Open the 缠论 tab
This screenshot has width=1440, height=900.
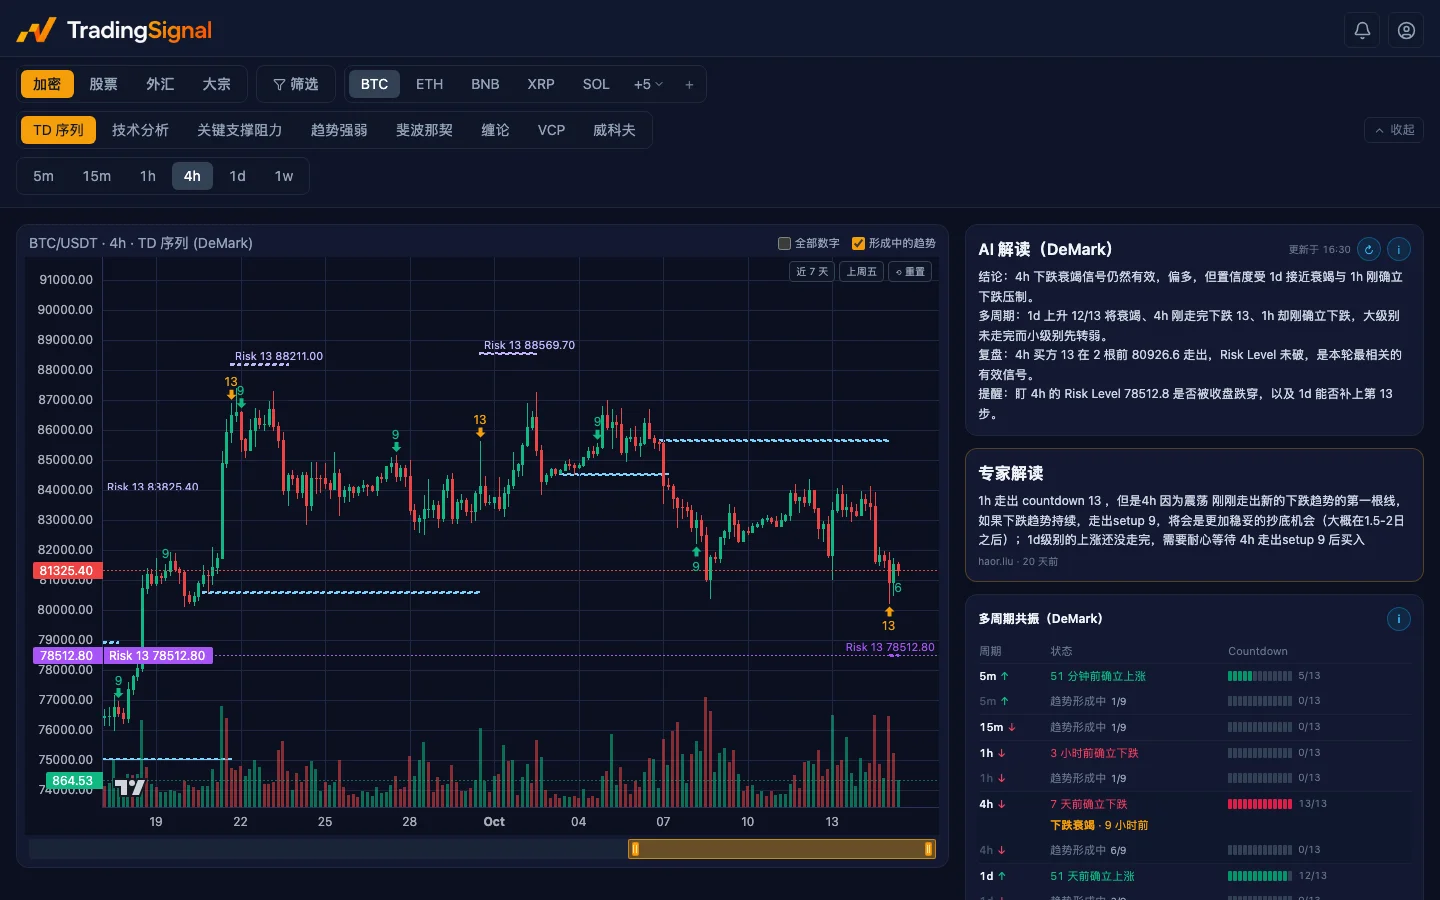pyautogui.click(x=495, y=130)
